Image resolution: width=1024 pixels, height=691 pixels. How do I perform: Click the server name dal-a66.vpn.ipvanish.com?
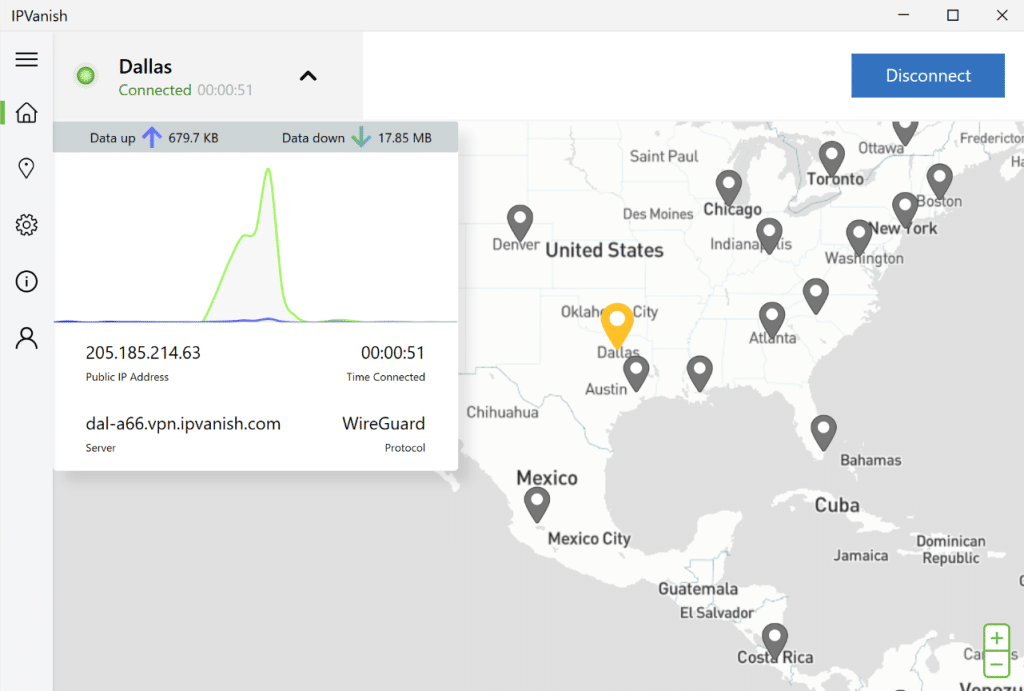pyautogui.click(x=183, y=424)
